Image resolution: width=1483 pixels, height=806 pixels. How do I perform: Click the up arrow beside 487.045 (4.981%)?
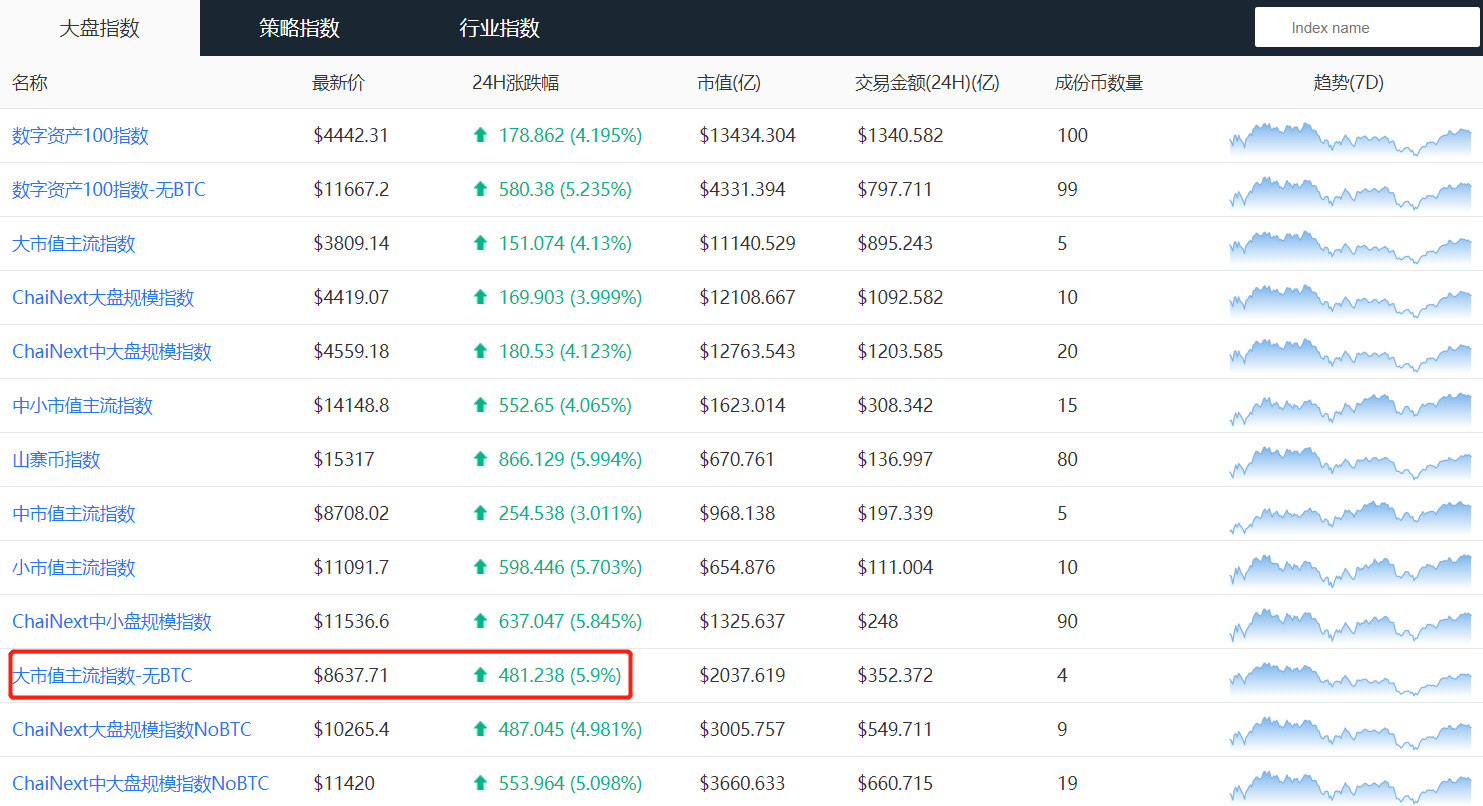(x=481, y=730)
